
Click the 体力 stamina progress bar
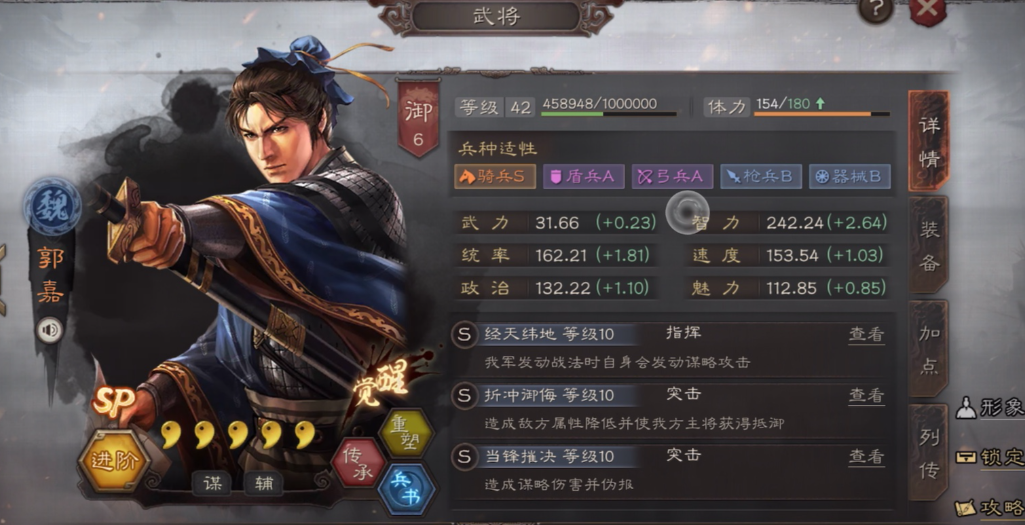(822, 114)
